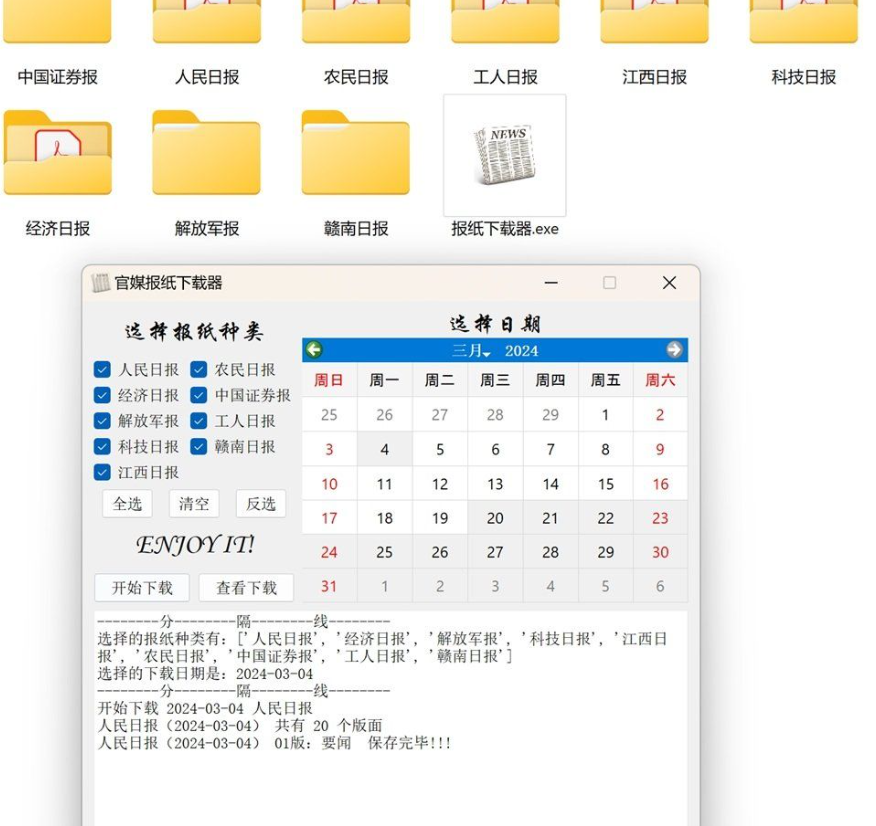The height and width of the screenshot is (826, 876).
Task: Uncheck the 科技日报 checkbox
Action: pyautogui.click(x=102, y=447)
